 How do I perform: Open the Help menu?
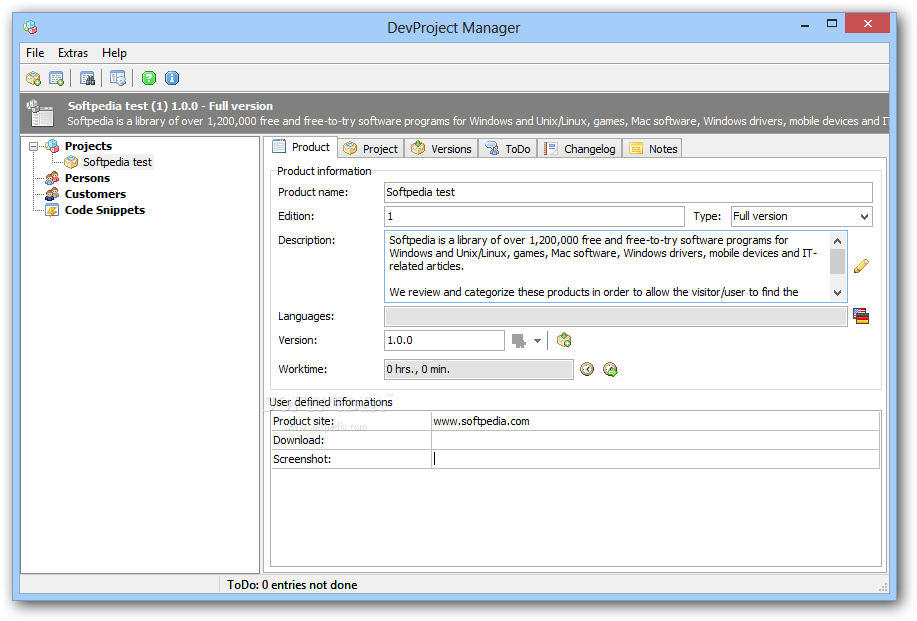pos(114,53)
